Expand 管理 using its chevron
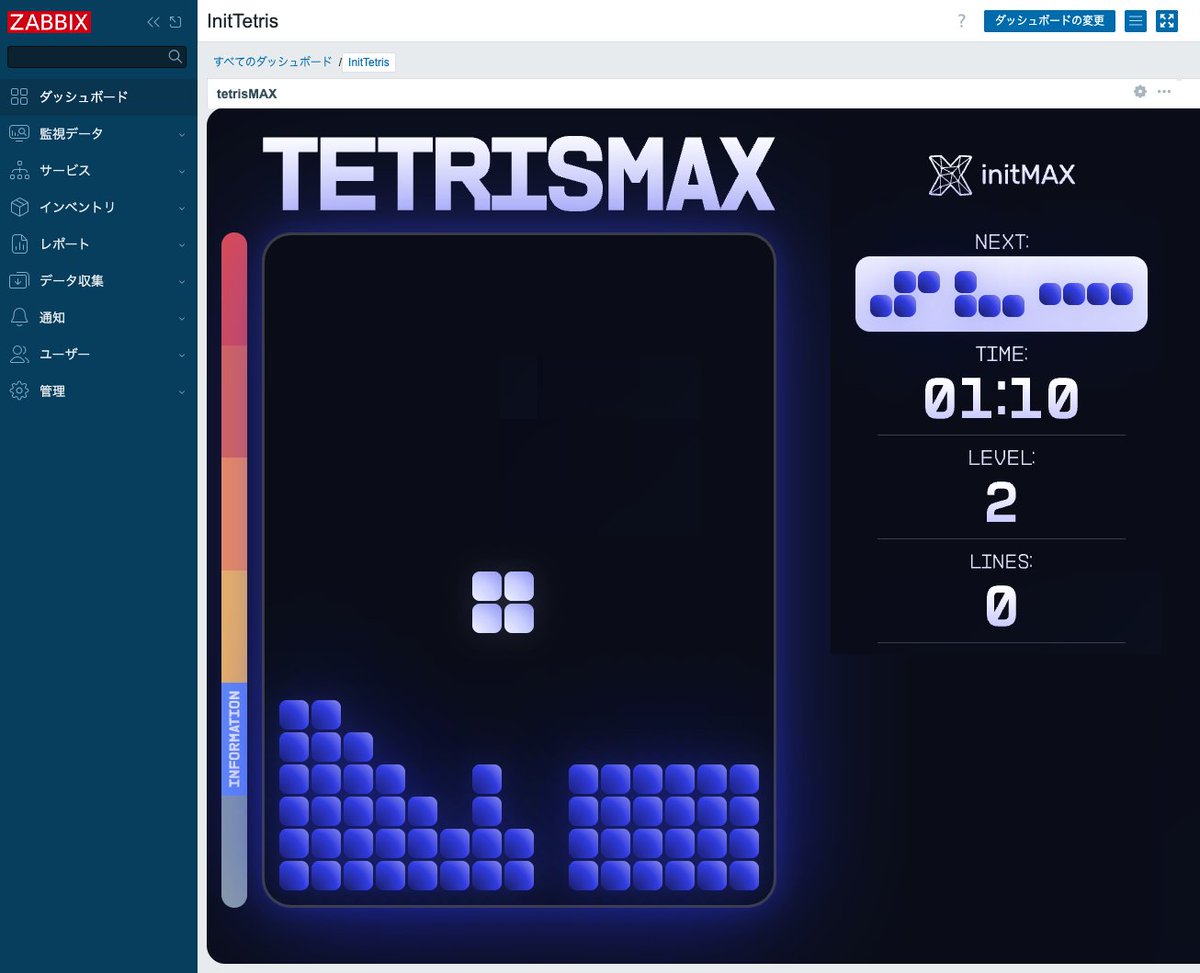1200x973 pixels. tap(182, 393)
